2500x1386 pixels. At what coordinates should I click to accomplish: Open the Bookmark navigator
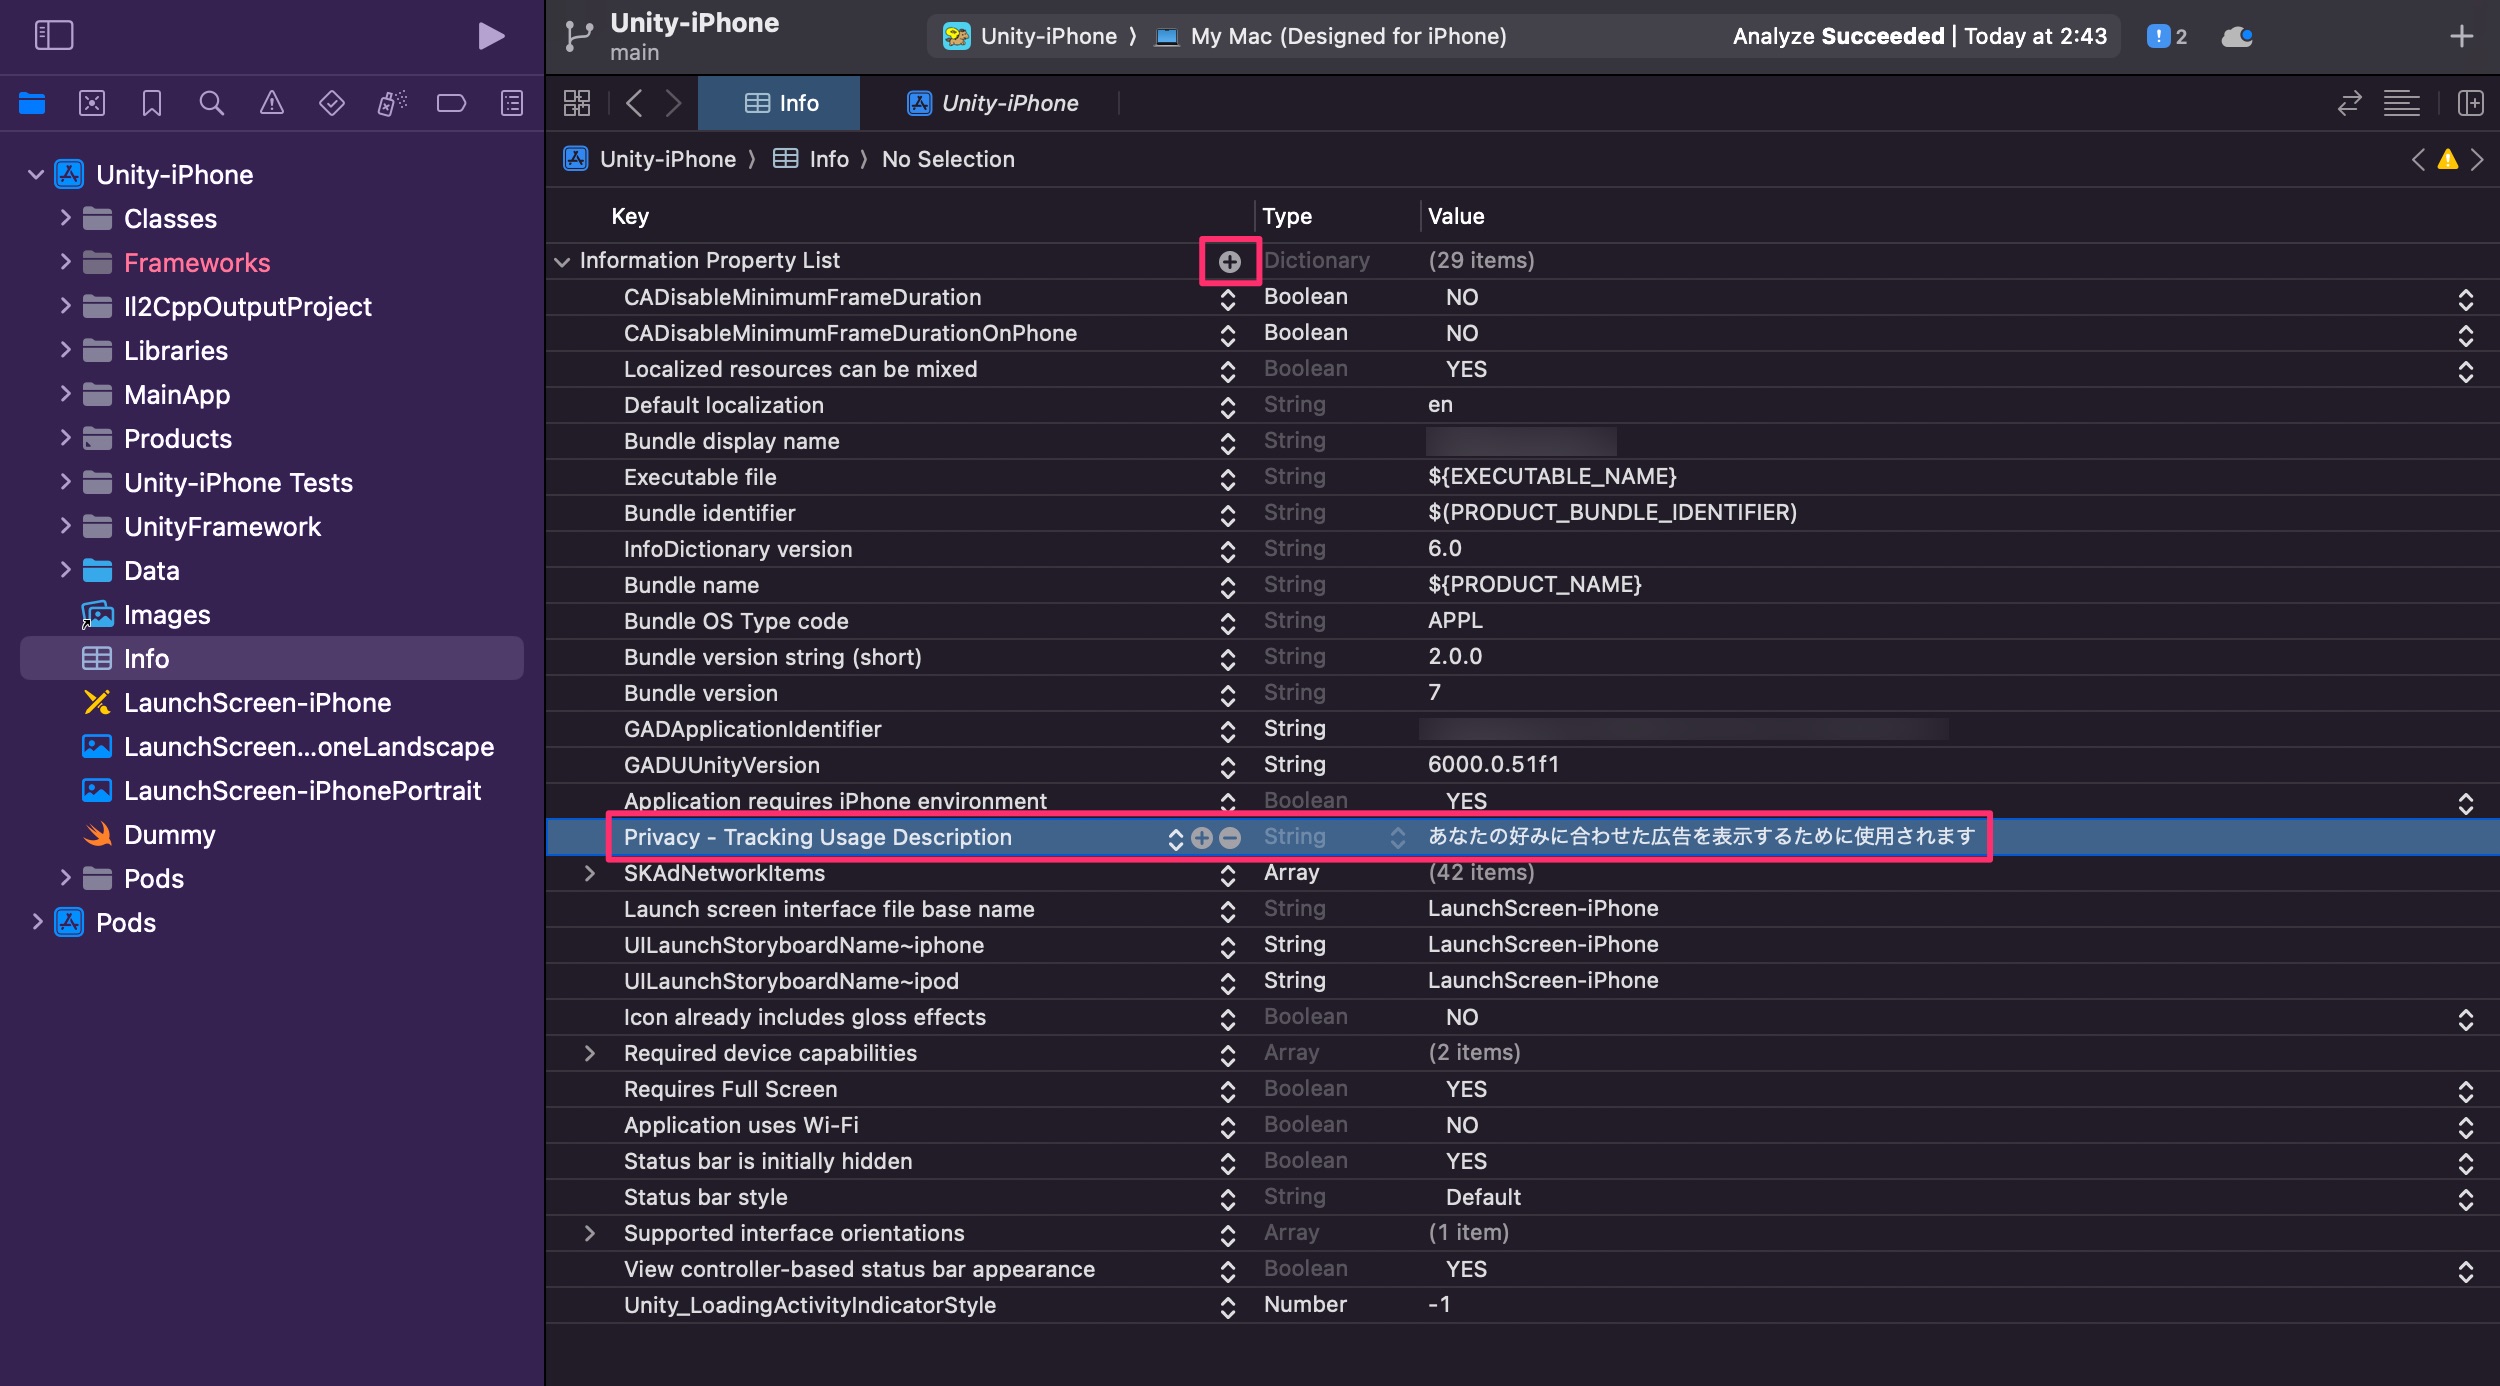click(x=152, y=103)
